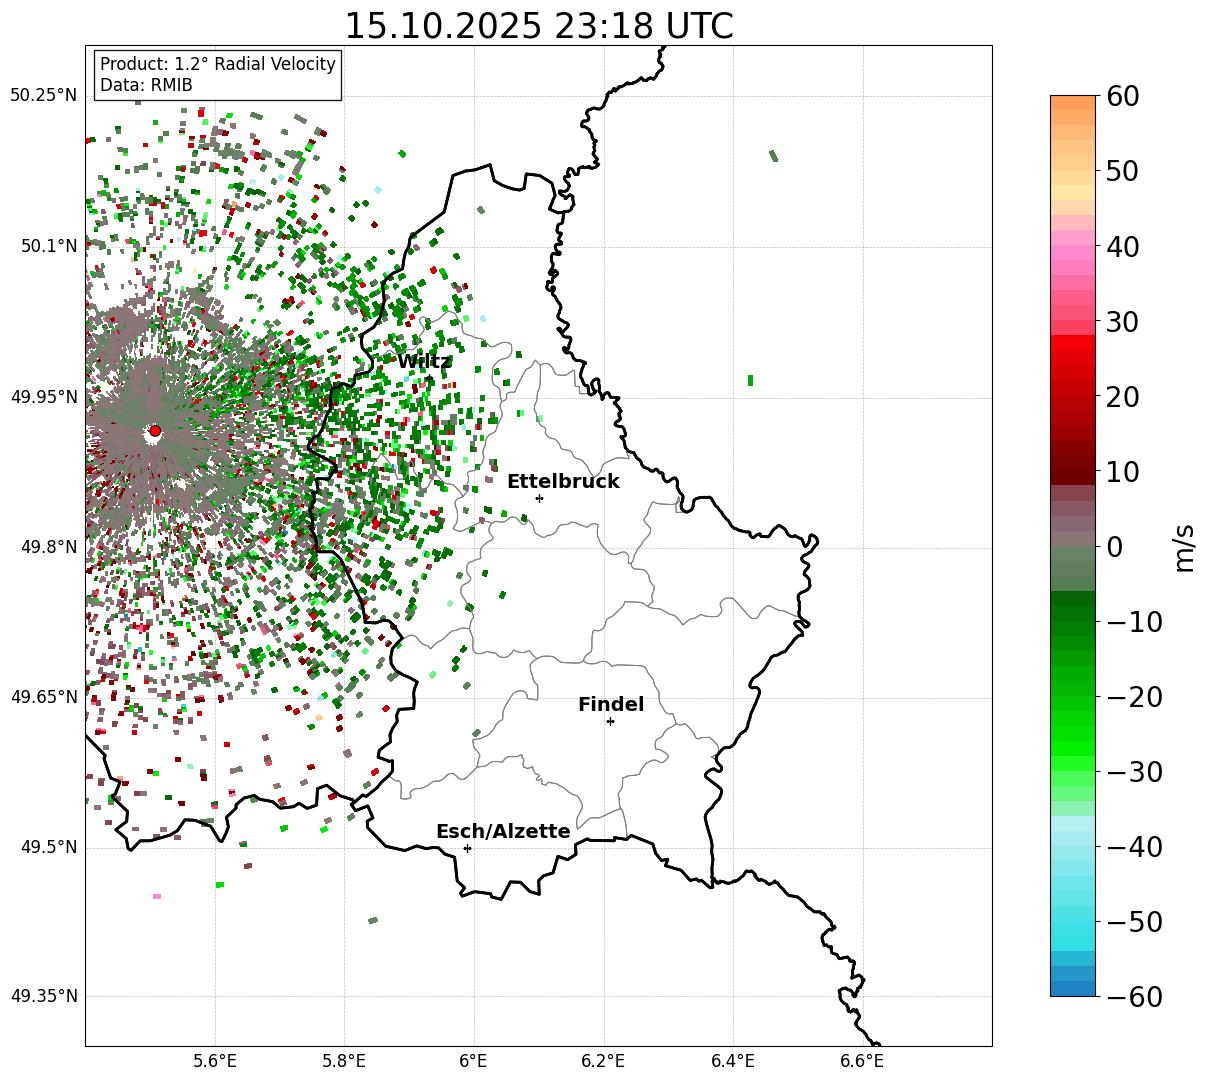Click the Findel city label
The height and width of the screenshot is (1081, 1207).
611,704
